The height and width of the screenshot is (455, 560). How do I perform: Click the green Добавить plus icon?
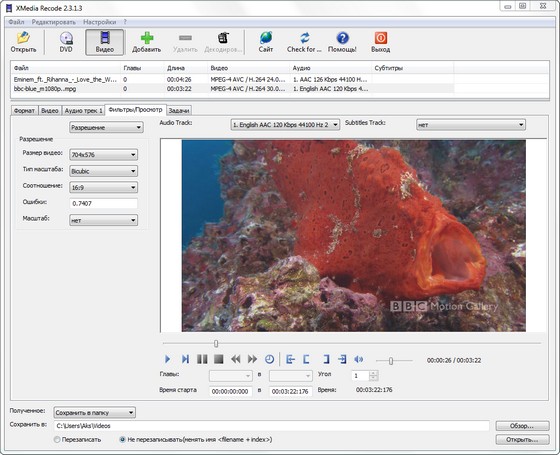point(147,38)
